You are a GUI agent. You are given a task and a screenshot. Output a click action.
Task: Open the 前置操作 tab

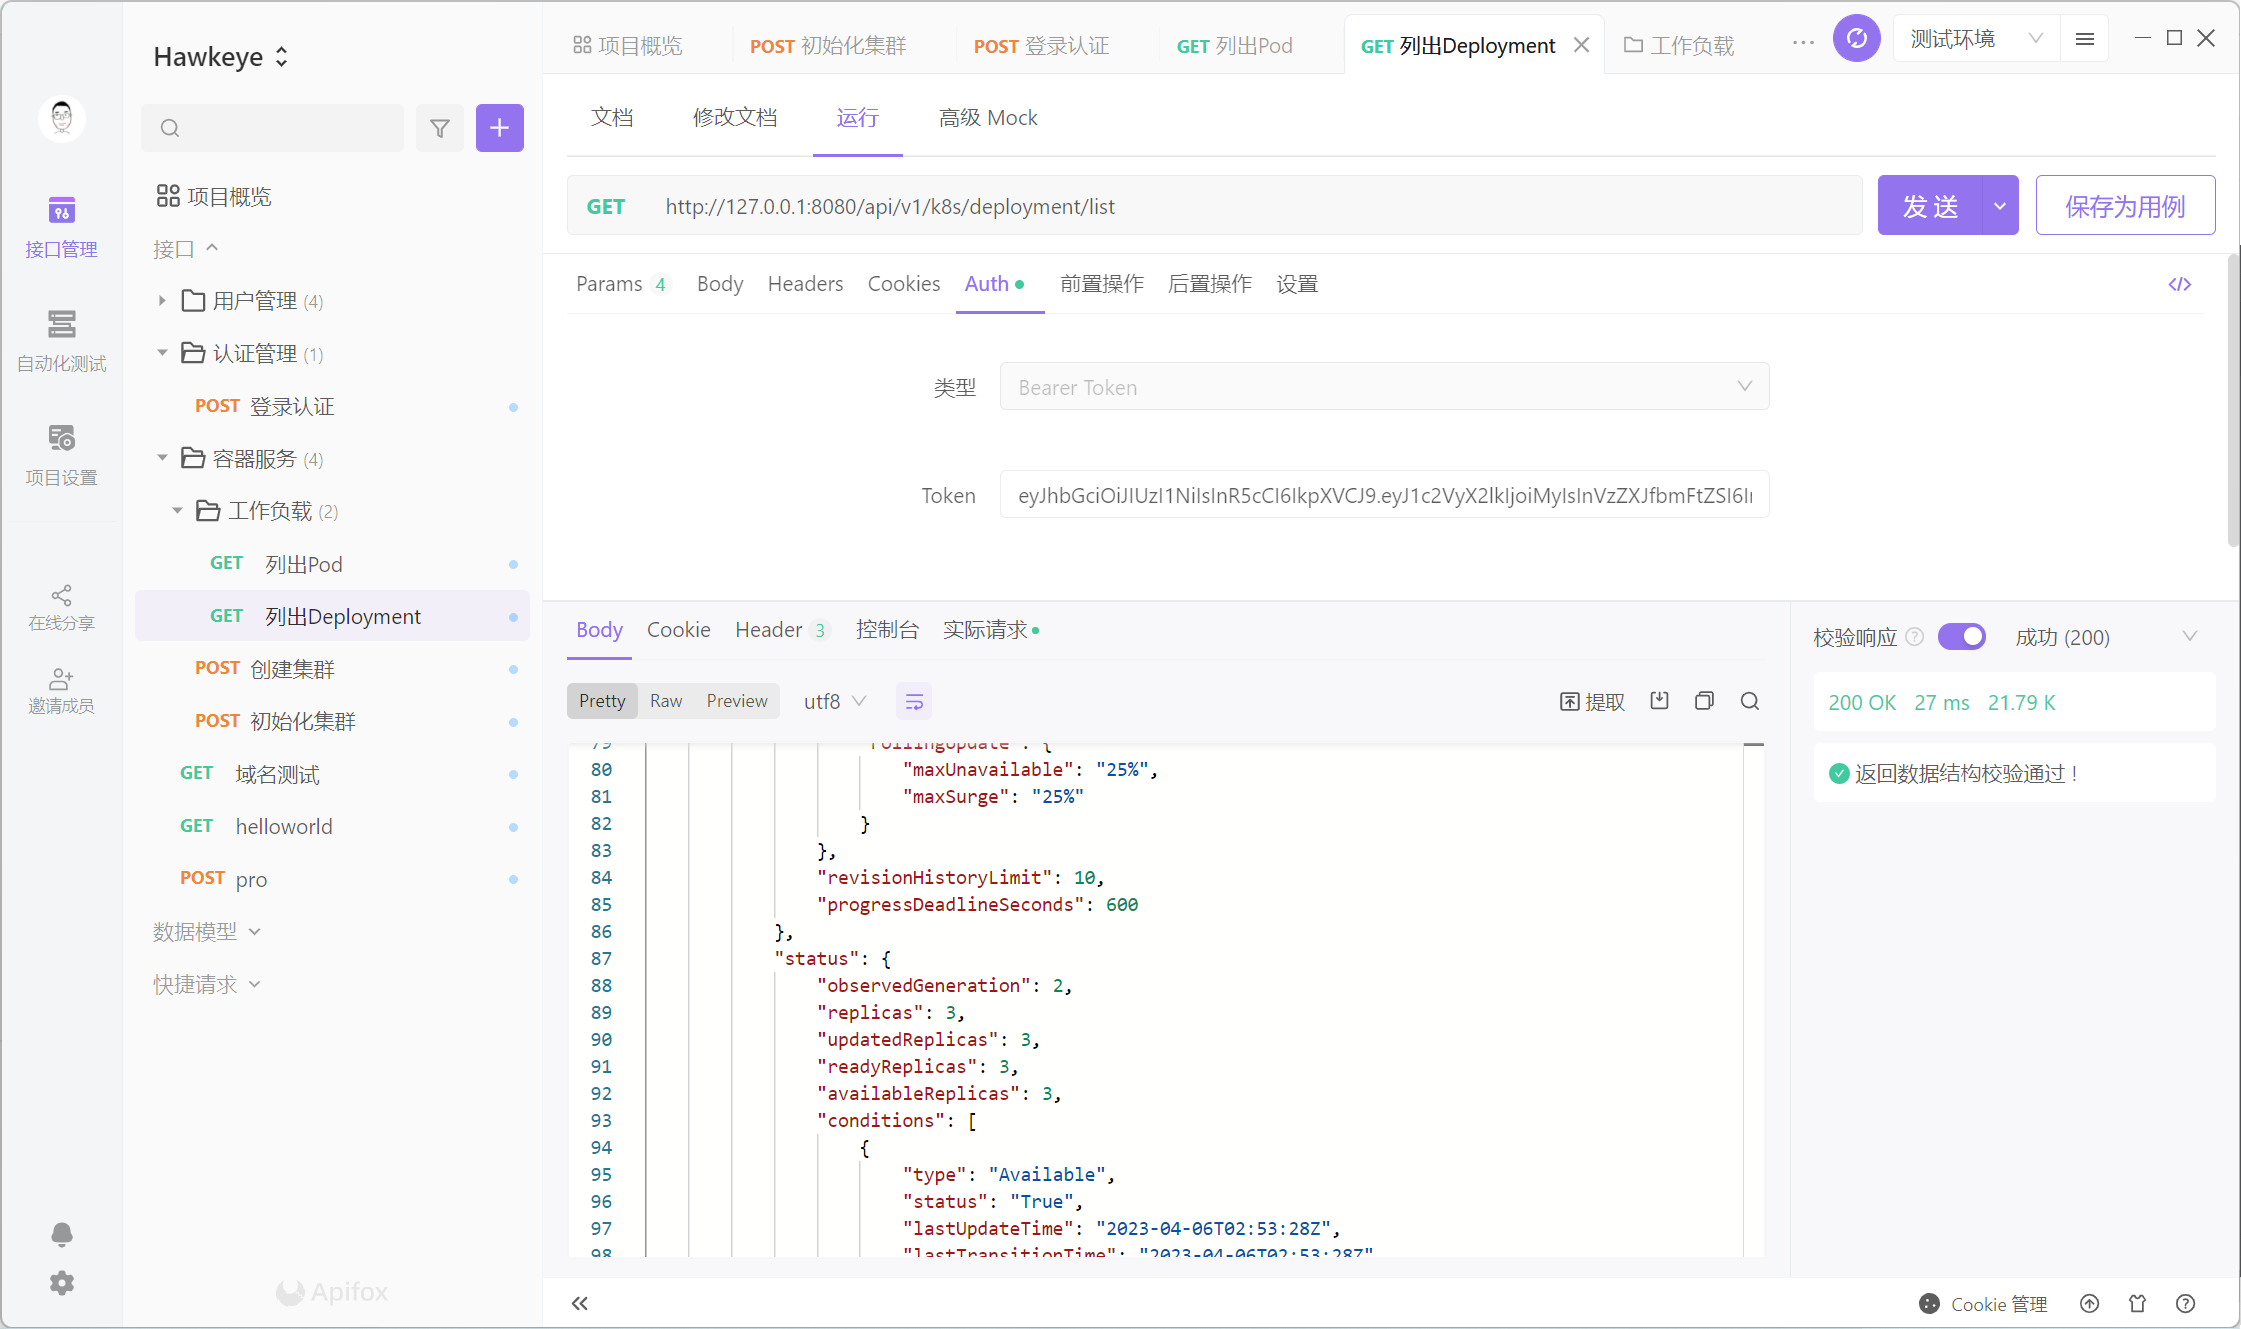(x=1101, y=284)
